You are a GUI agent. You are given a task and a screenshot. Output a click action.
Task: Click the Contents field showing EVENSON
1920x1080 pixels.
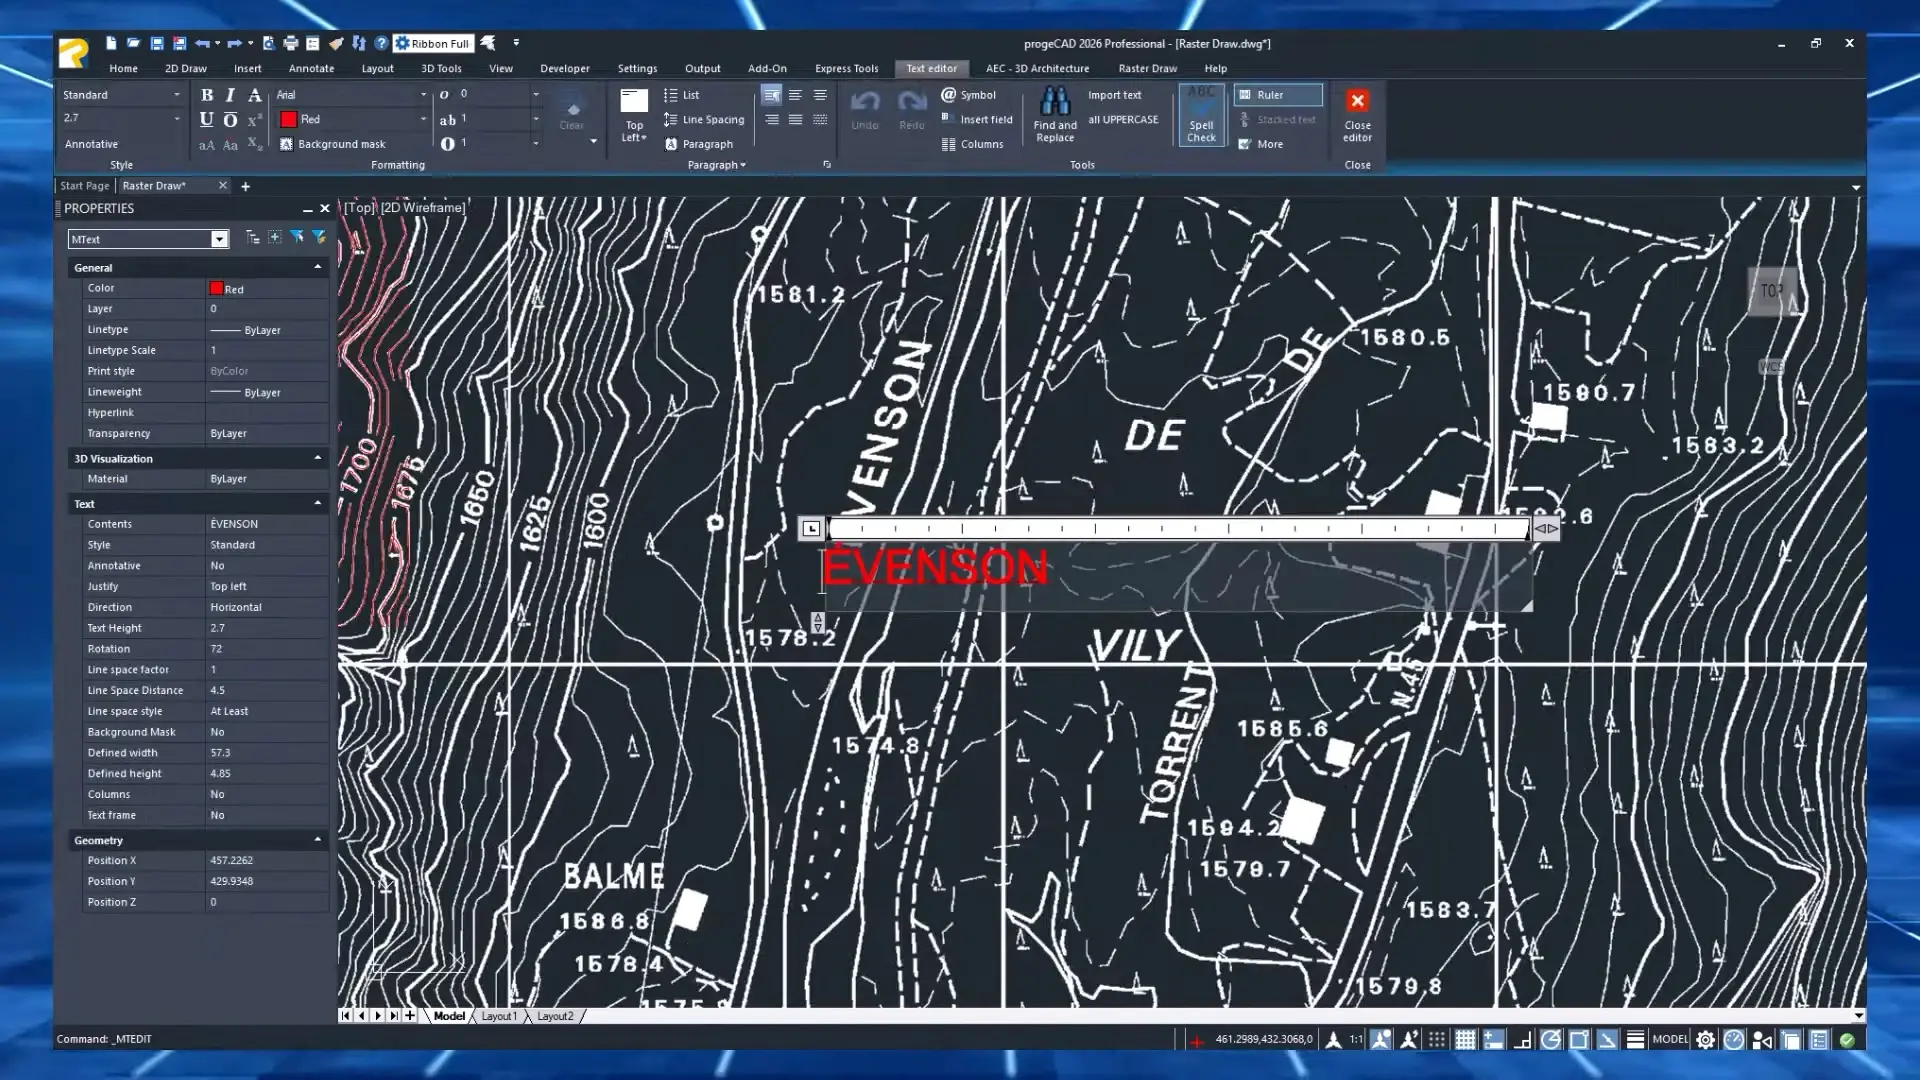267,524
